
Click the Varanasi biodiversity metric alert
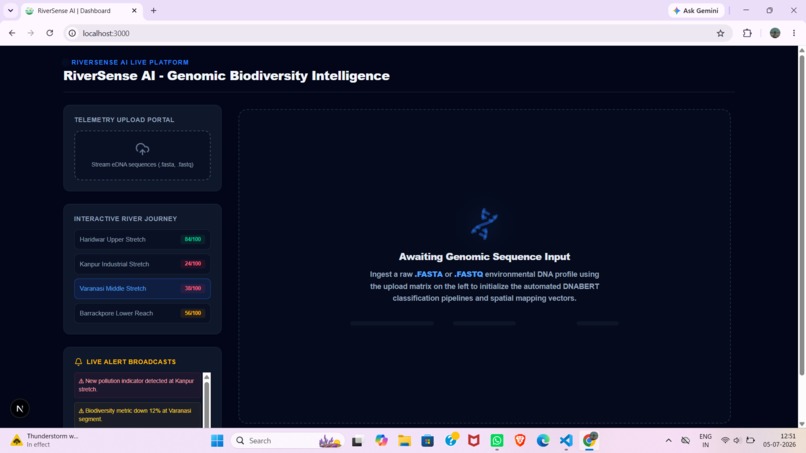[137, 415]
